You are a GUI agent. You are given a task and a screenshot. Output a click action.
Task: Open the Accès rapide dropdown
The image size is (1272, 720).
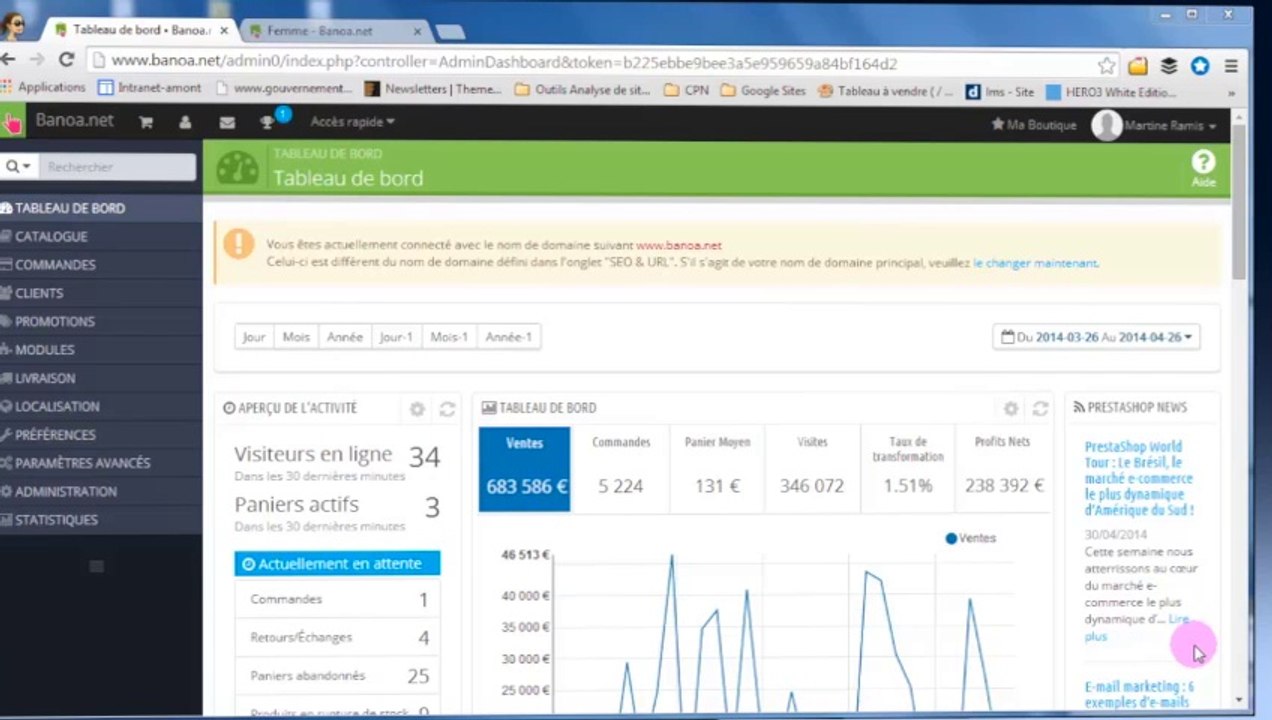(x=352, y=122)
